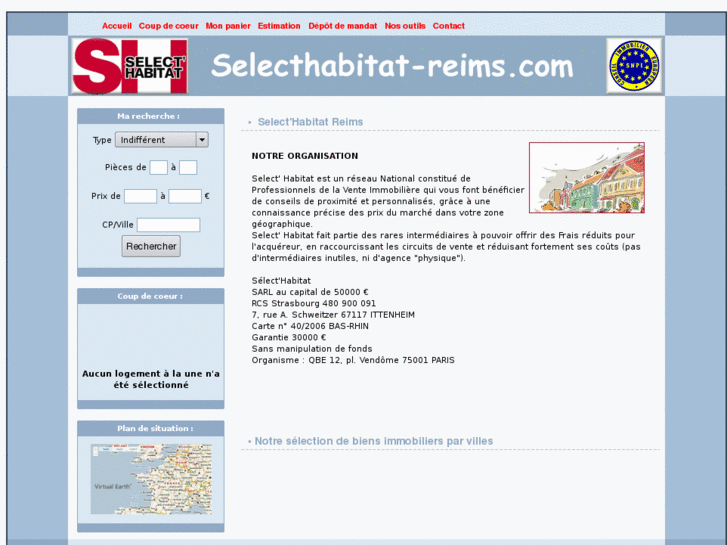This screenshot has height=545, width=727.
Task: Open the France map thumbnail
Action: [x=151, y=479]
